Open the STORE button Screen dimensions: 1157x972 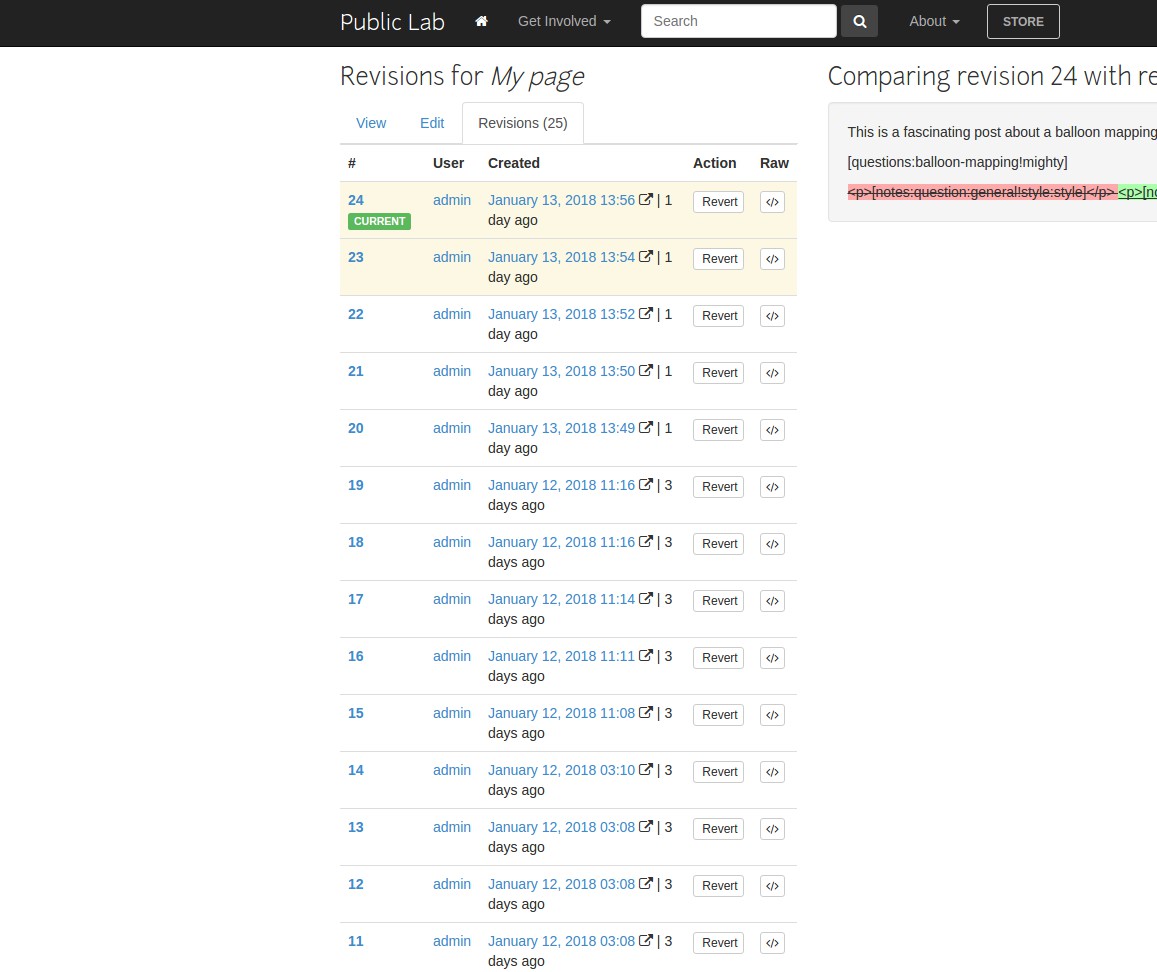tap(1023, 21)
